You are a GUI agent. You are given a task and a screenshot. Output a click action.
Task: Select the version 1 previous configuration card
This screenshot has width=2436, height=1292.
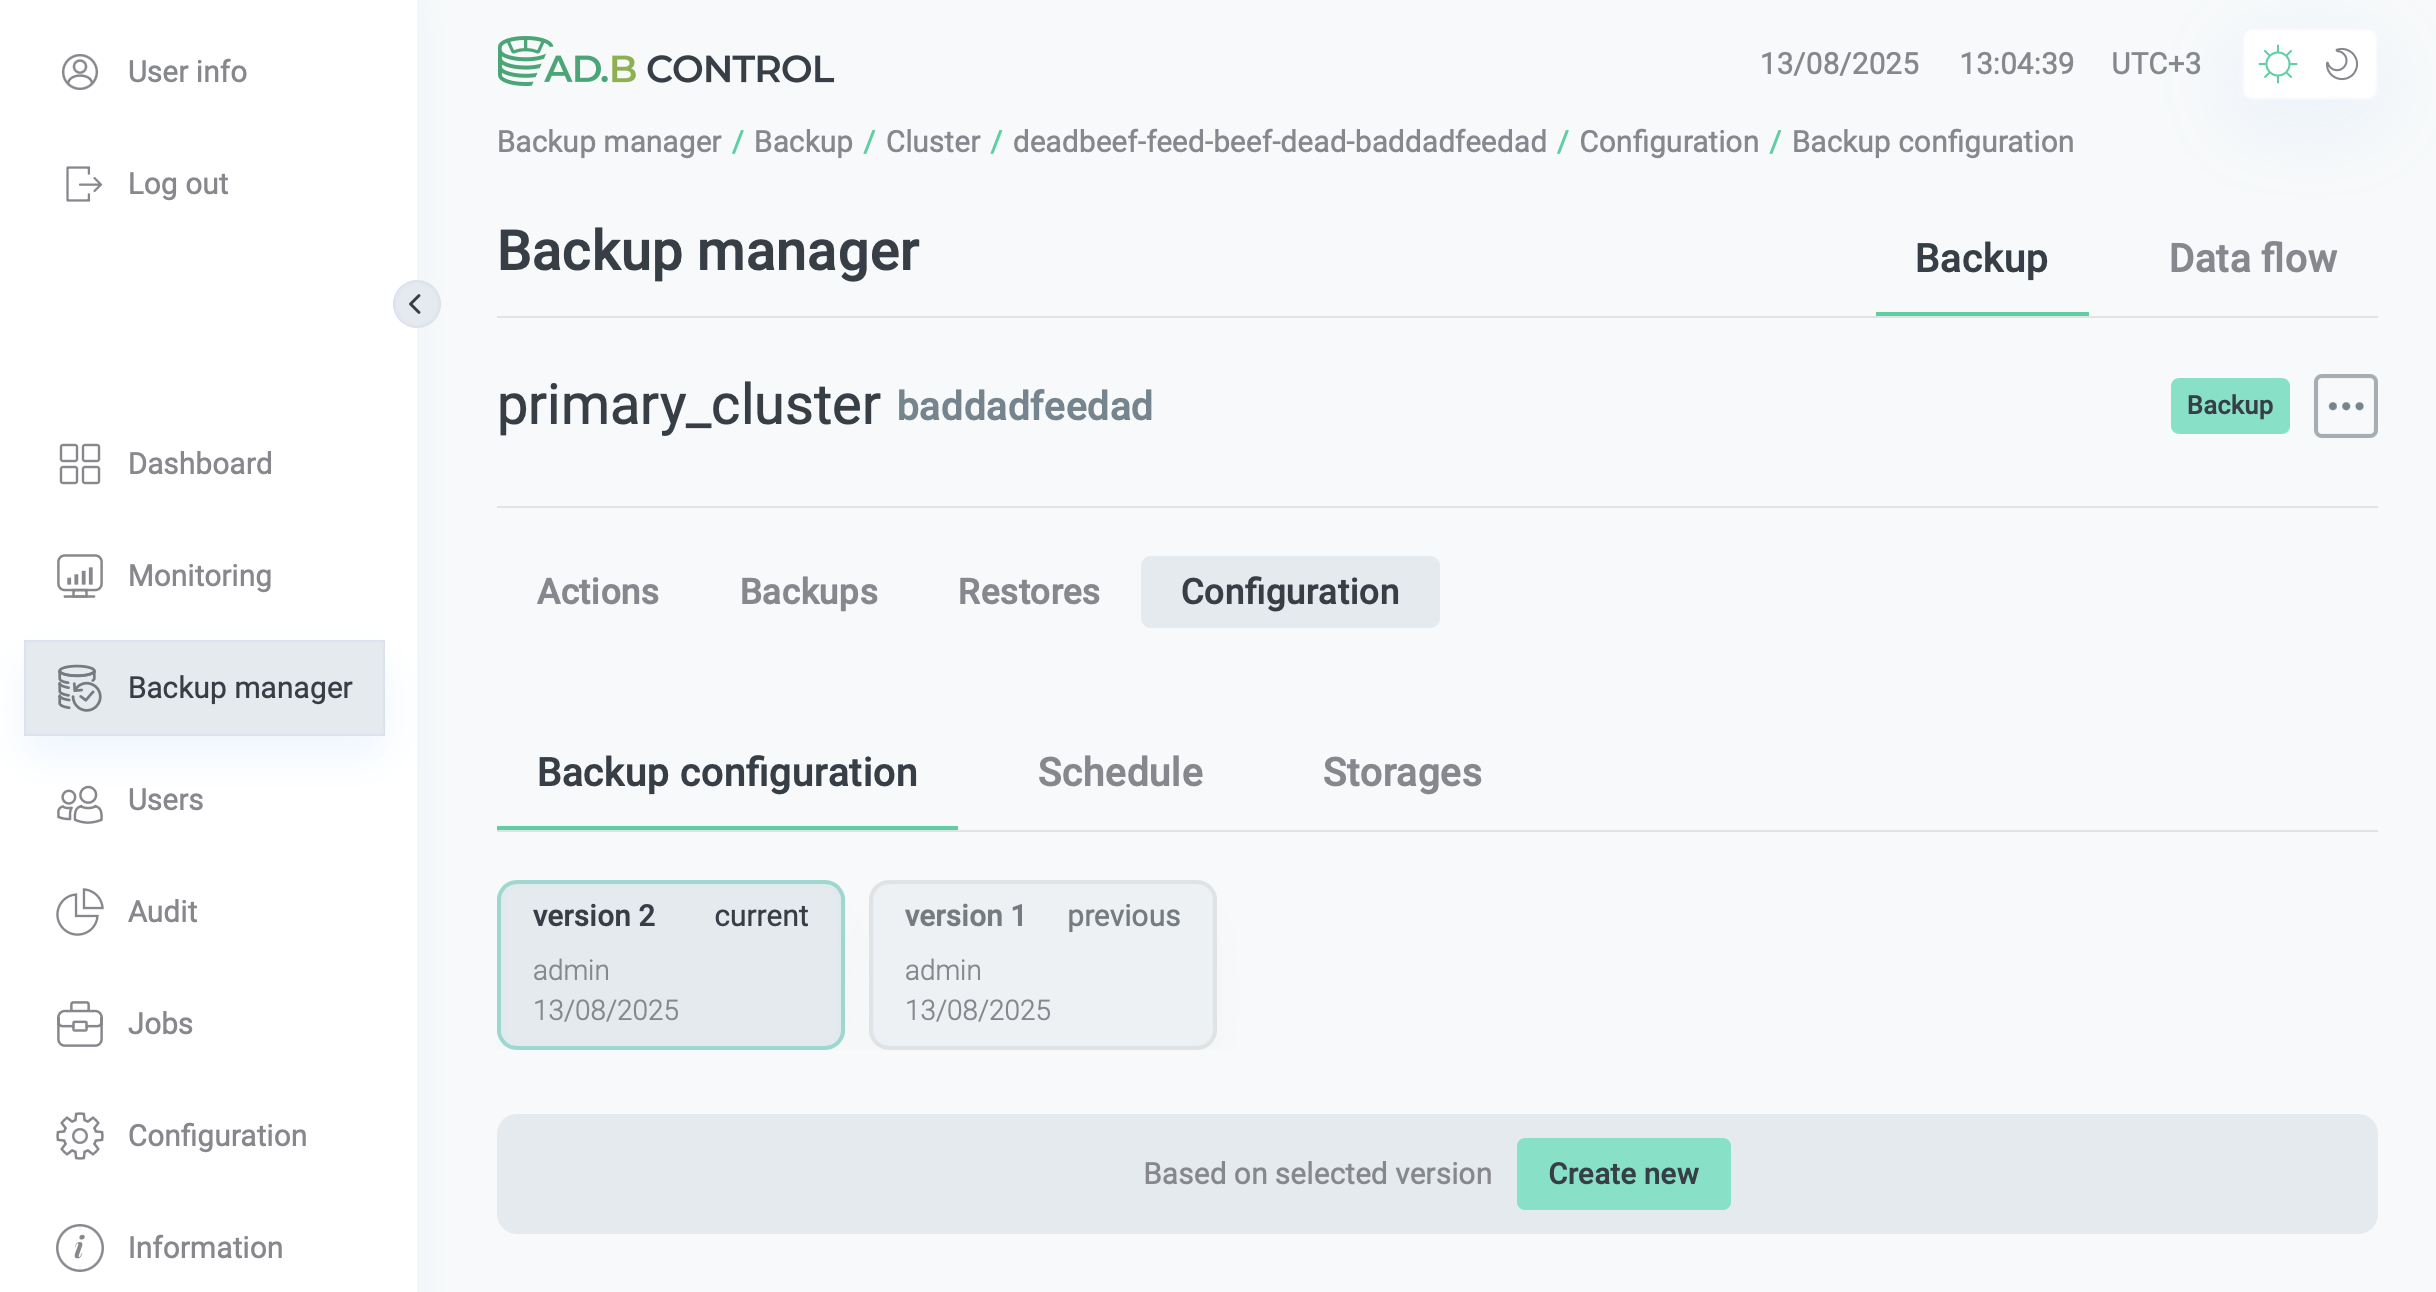click(1042, 963)
